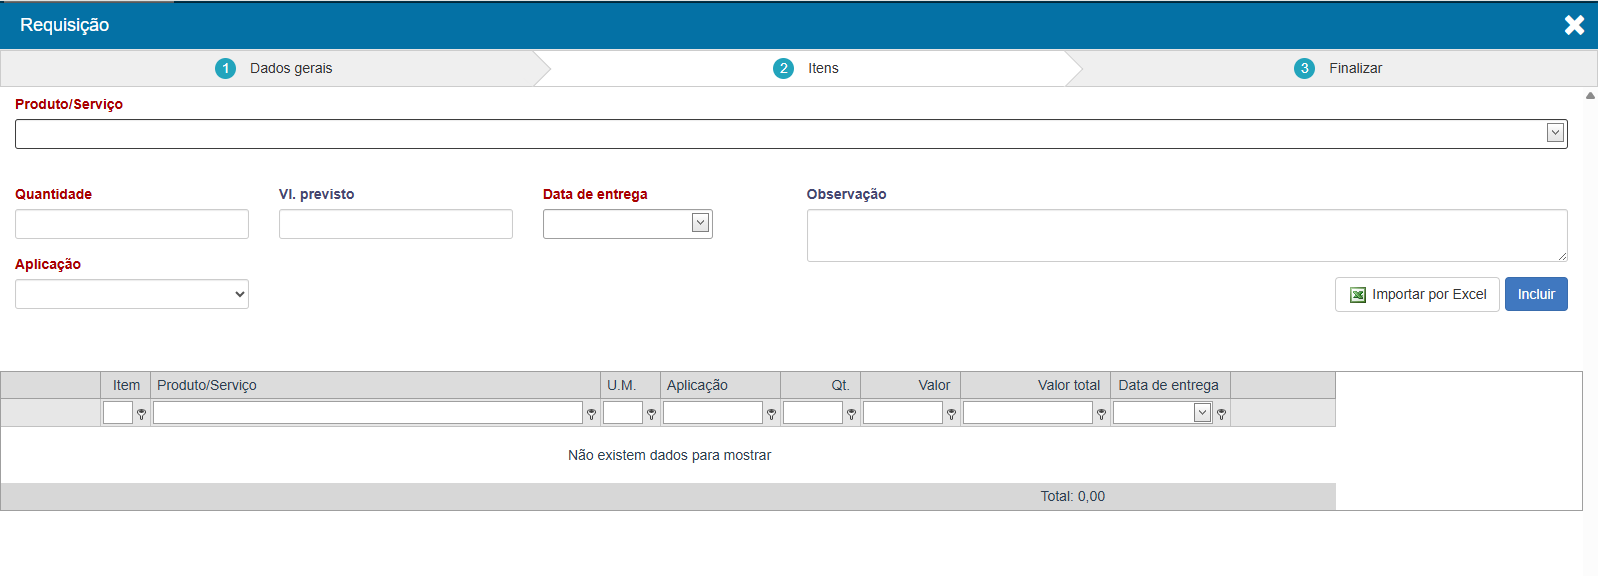Click filter icon for U.M. column
The height and width of the screenshot is (576, 1598).
pos(651,414)
